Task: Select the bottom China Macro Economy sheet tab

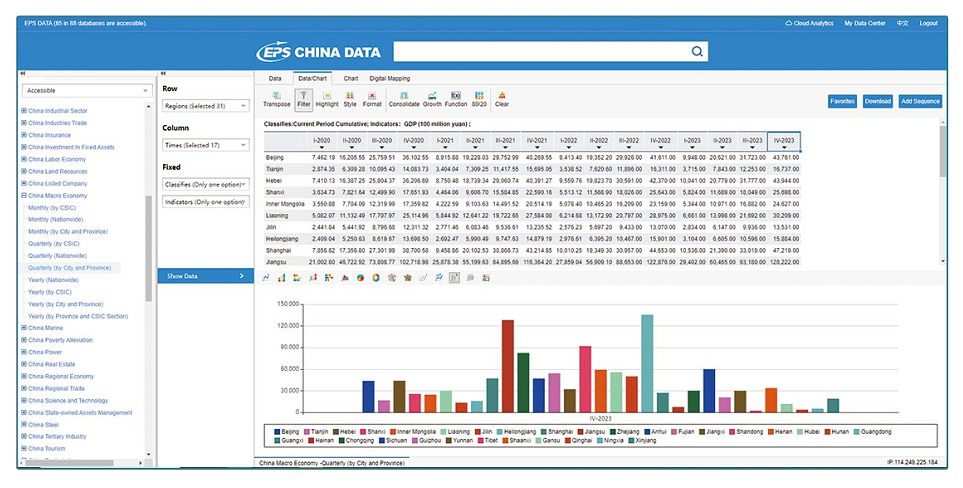Action: click(x=332, y=462)
